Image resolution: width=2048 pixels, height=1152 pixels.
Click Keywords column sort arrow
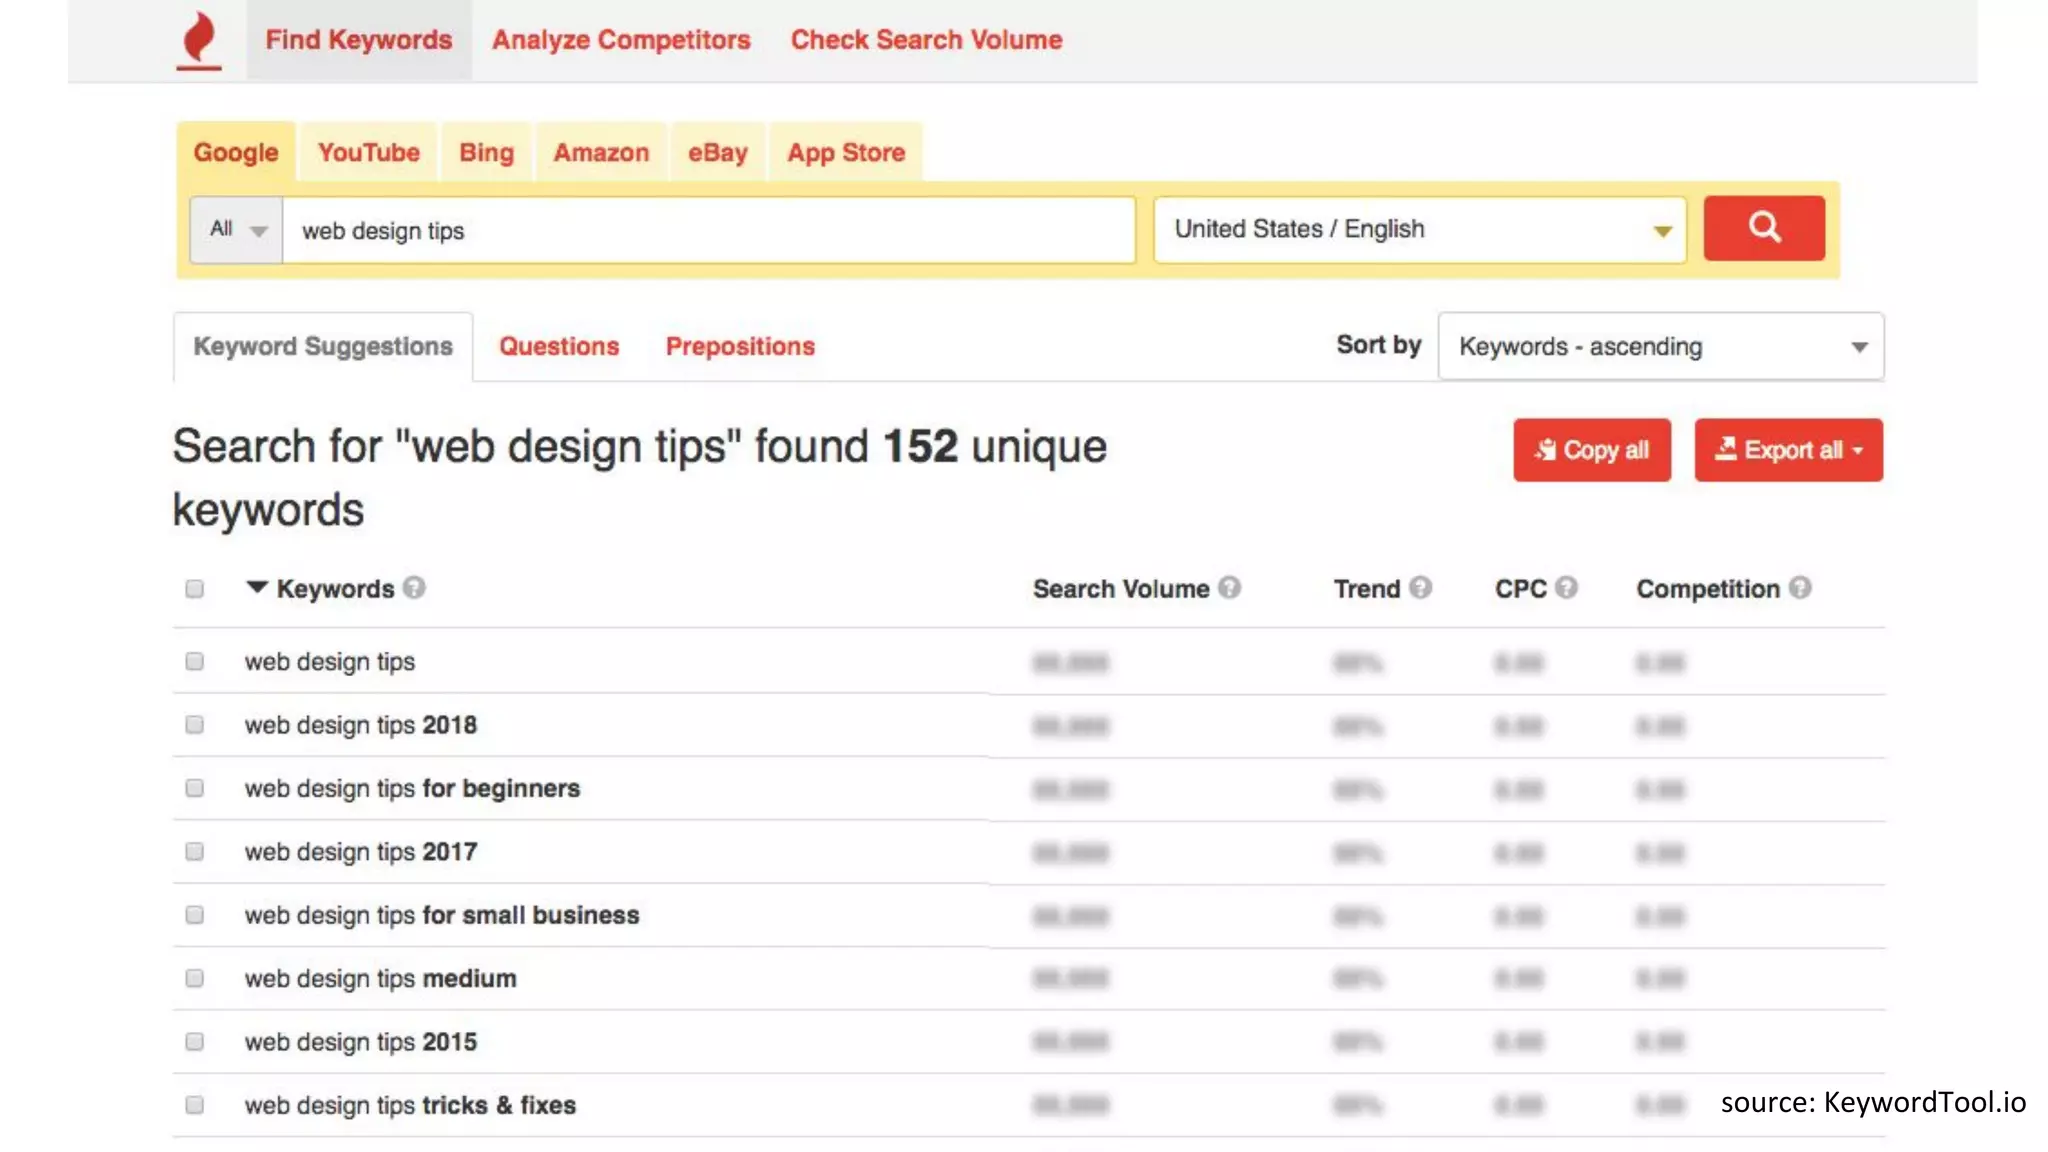click(x=257, y=587)
